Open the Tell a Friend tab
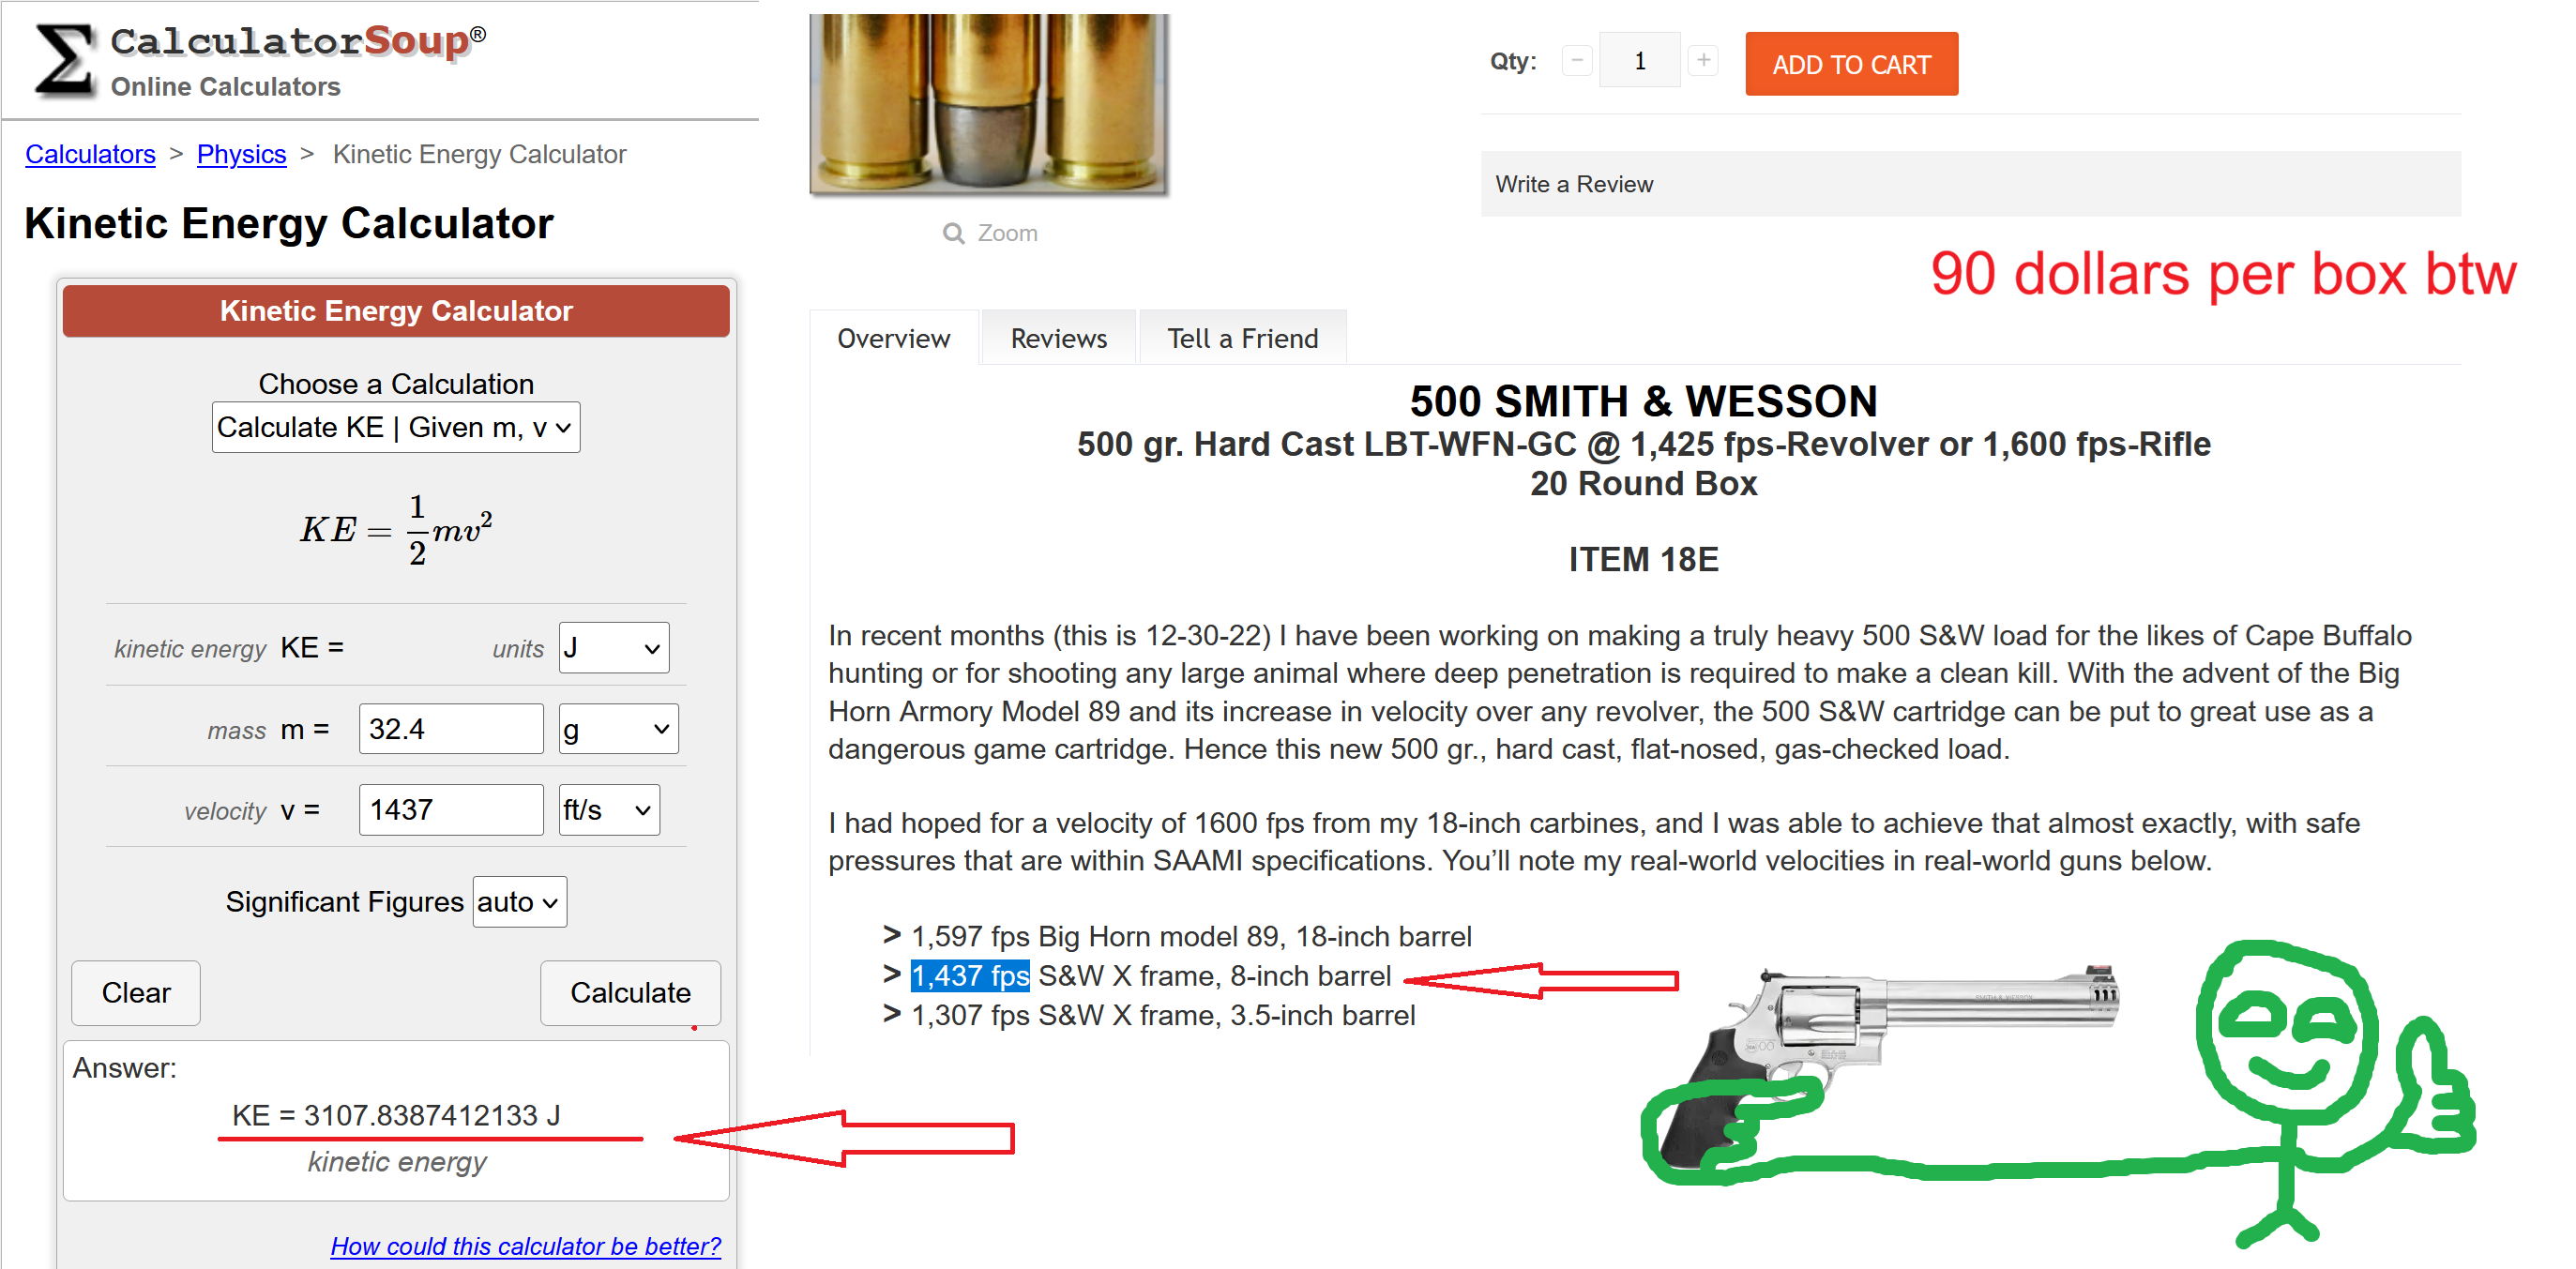The height and width of the screenshot is (1269, 2576). [x=1242, y=339]
